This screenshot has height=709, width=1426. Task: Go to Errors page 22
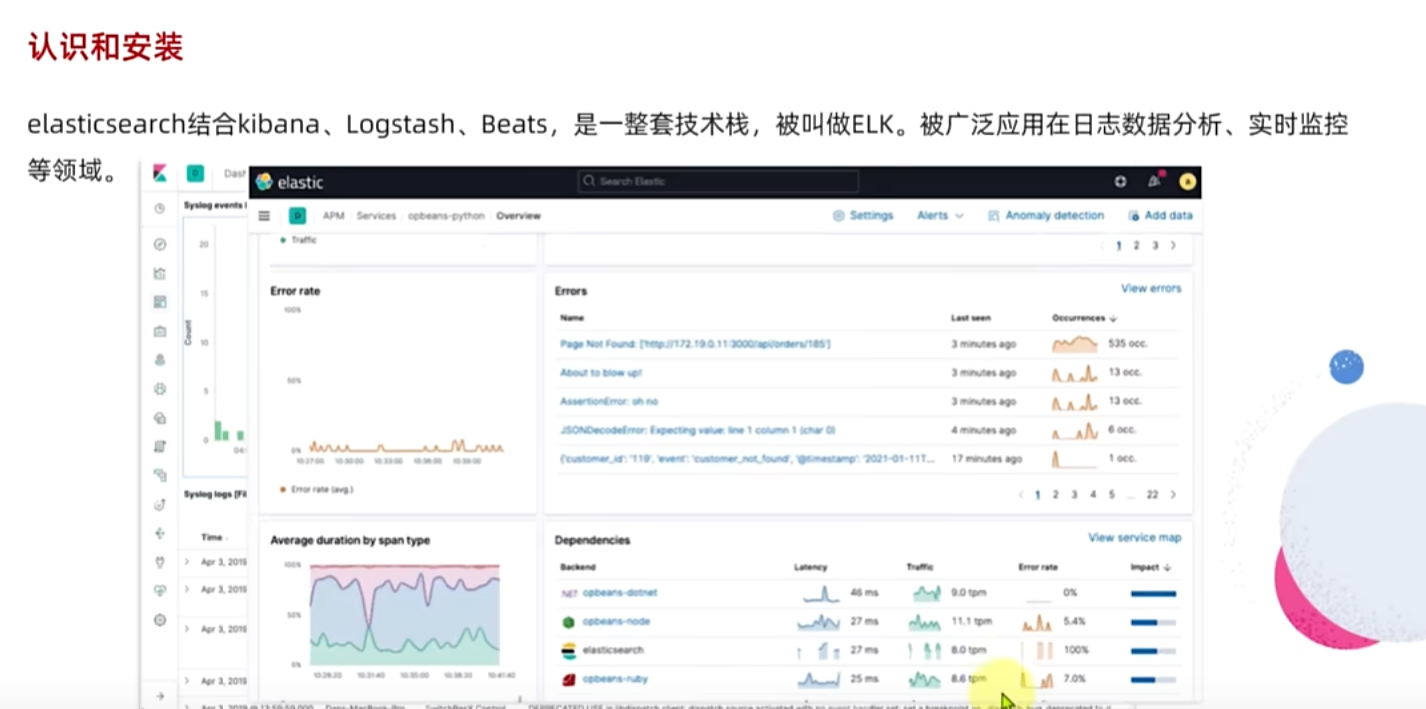click(x=1152, y=495)
